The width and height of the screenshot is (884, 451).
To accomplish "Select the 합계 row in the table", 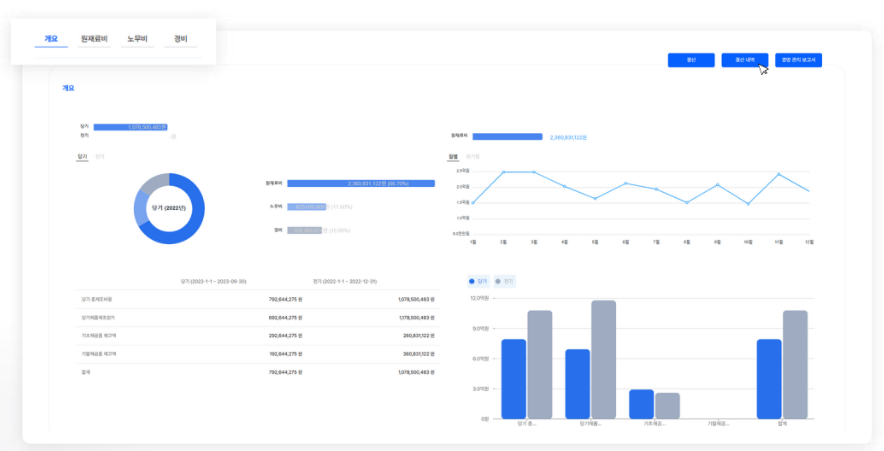I will [x=258, y=372].
